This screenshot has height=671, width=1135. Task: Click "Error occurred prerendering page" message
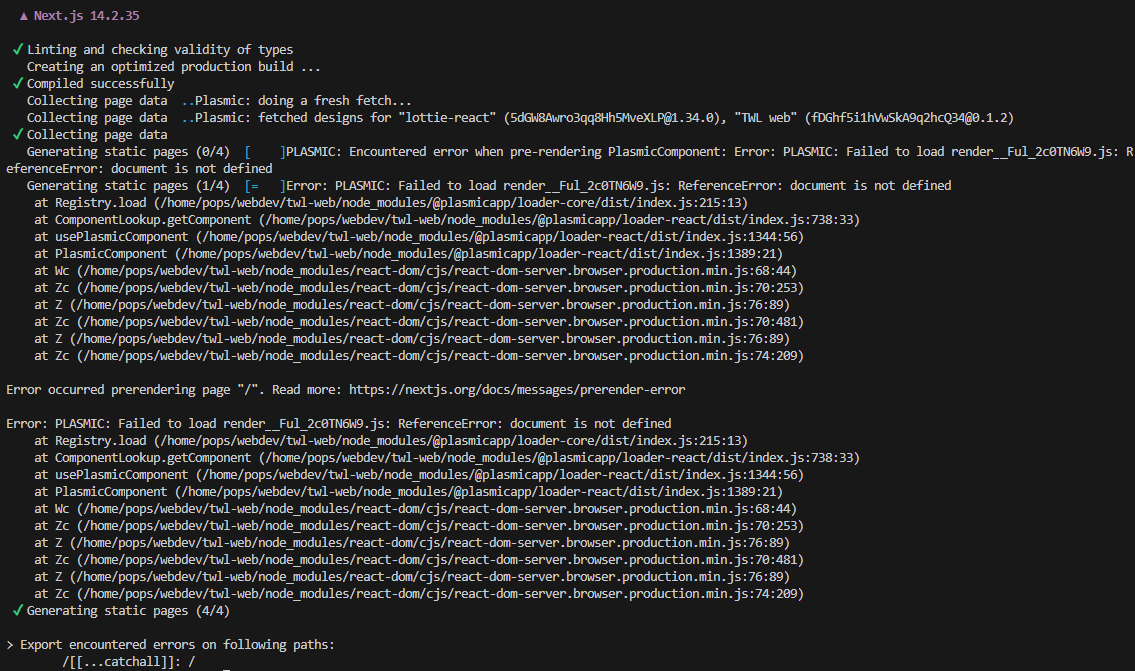point(132,390)
